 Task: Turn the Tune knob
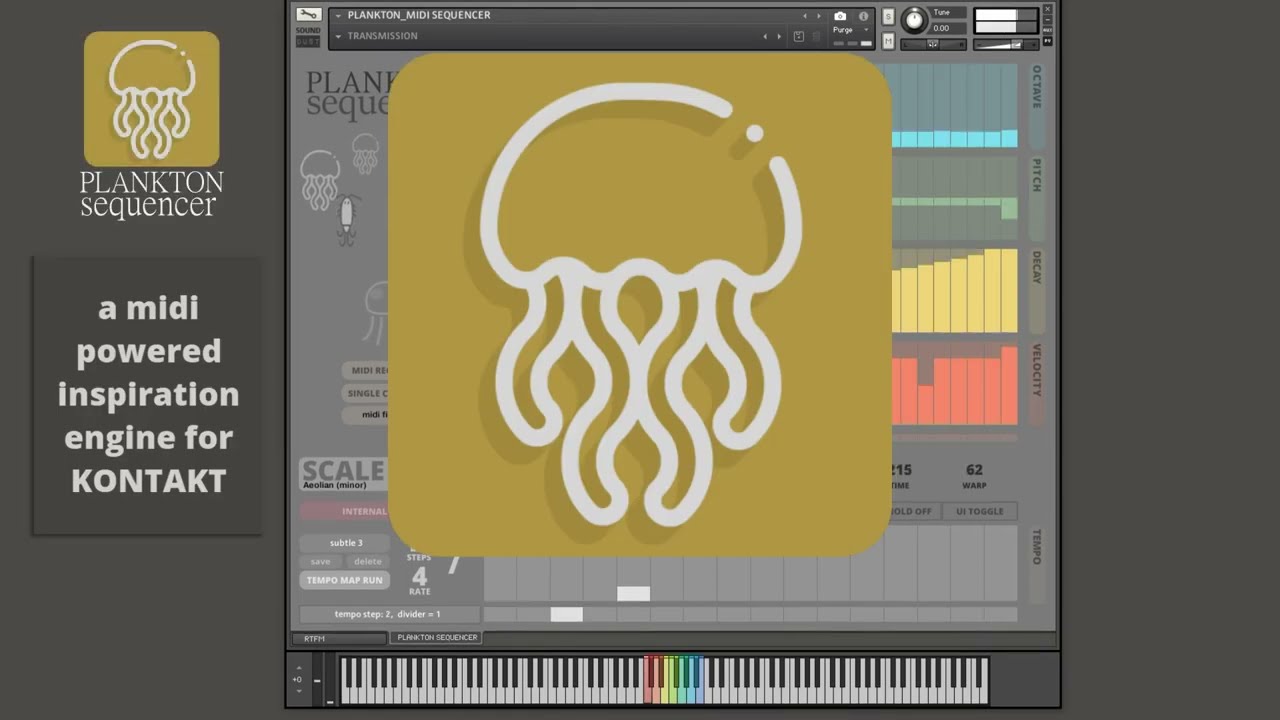914,20
